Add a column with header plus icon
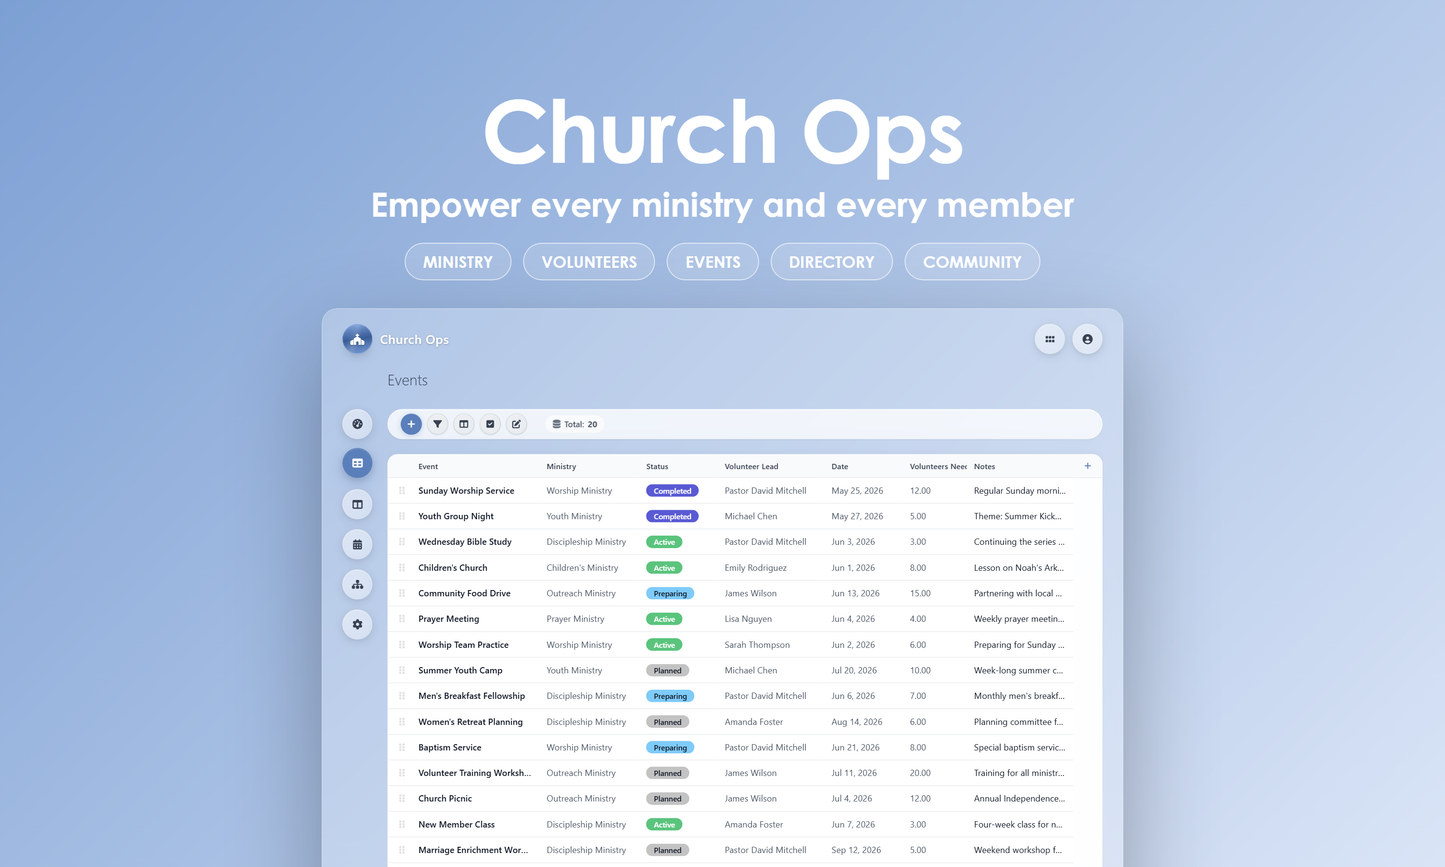 coord(1088,466)
